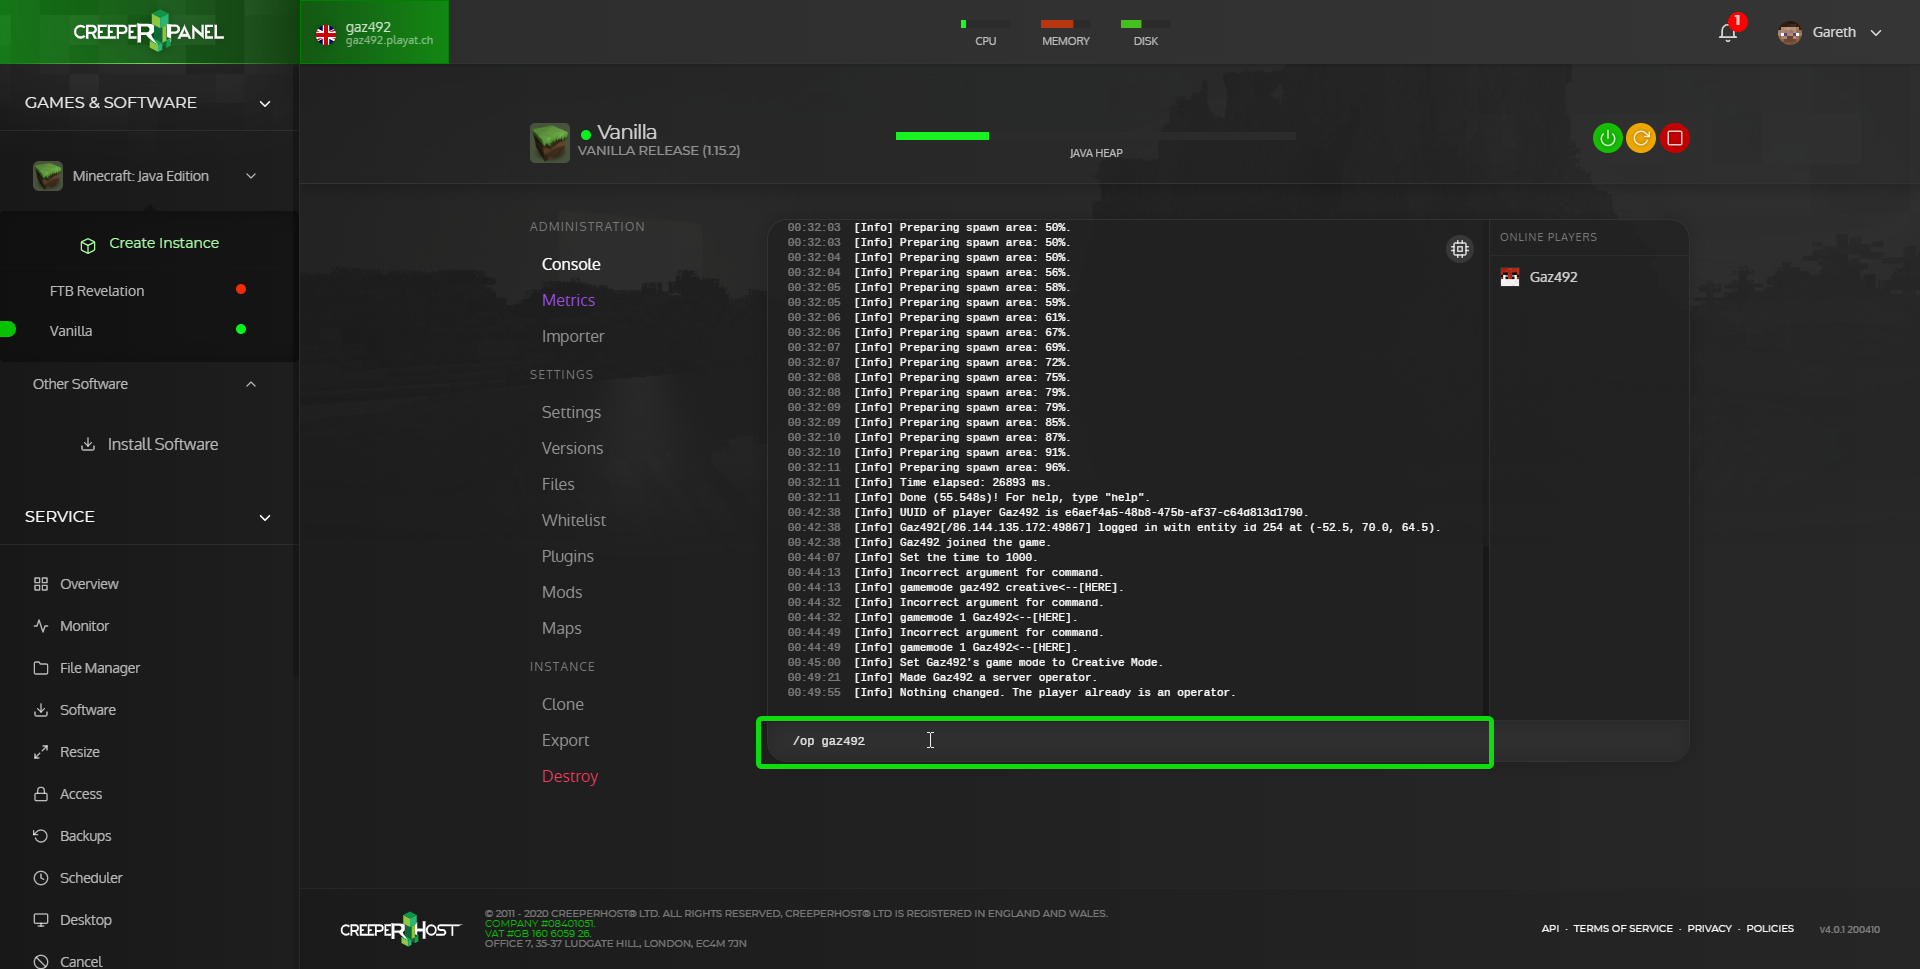Collapse the Games & Software section

265,103
